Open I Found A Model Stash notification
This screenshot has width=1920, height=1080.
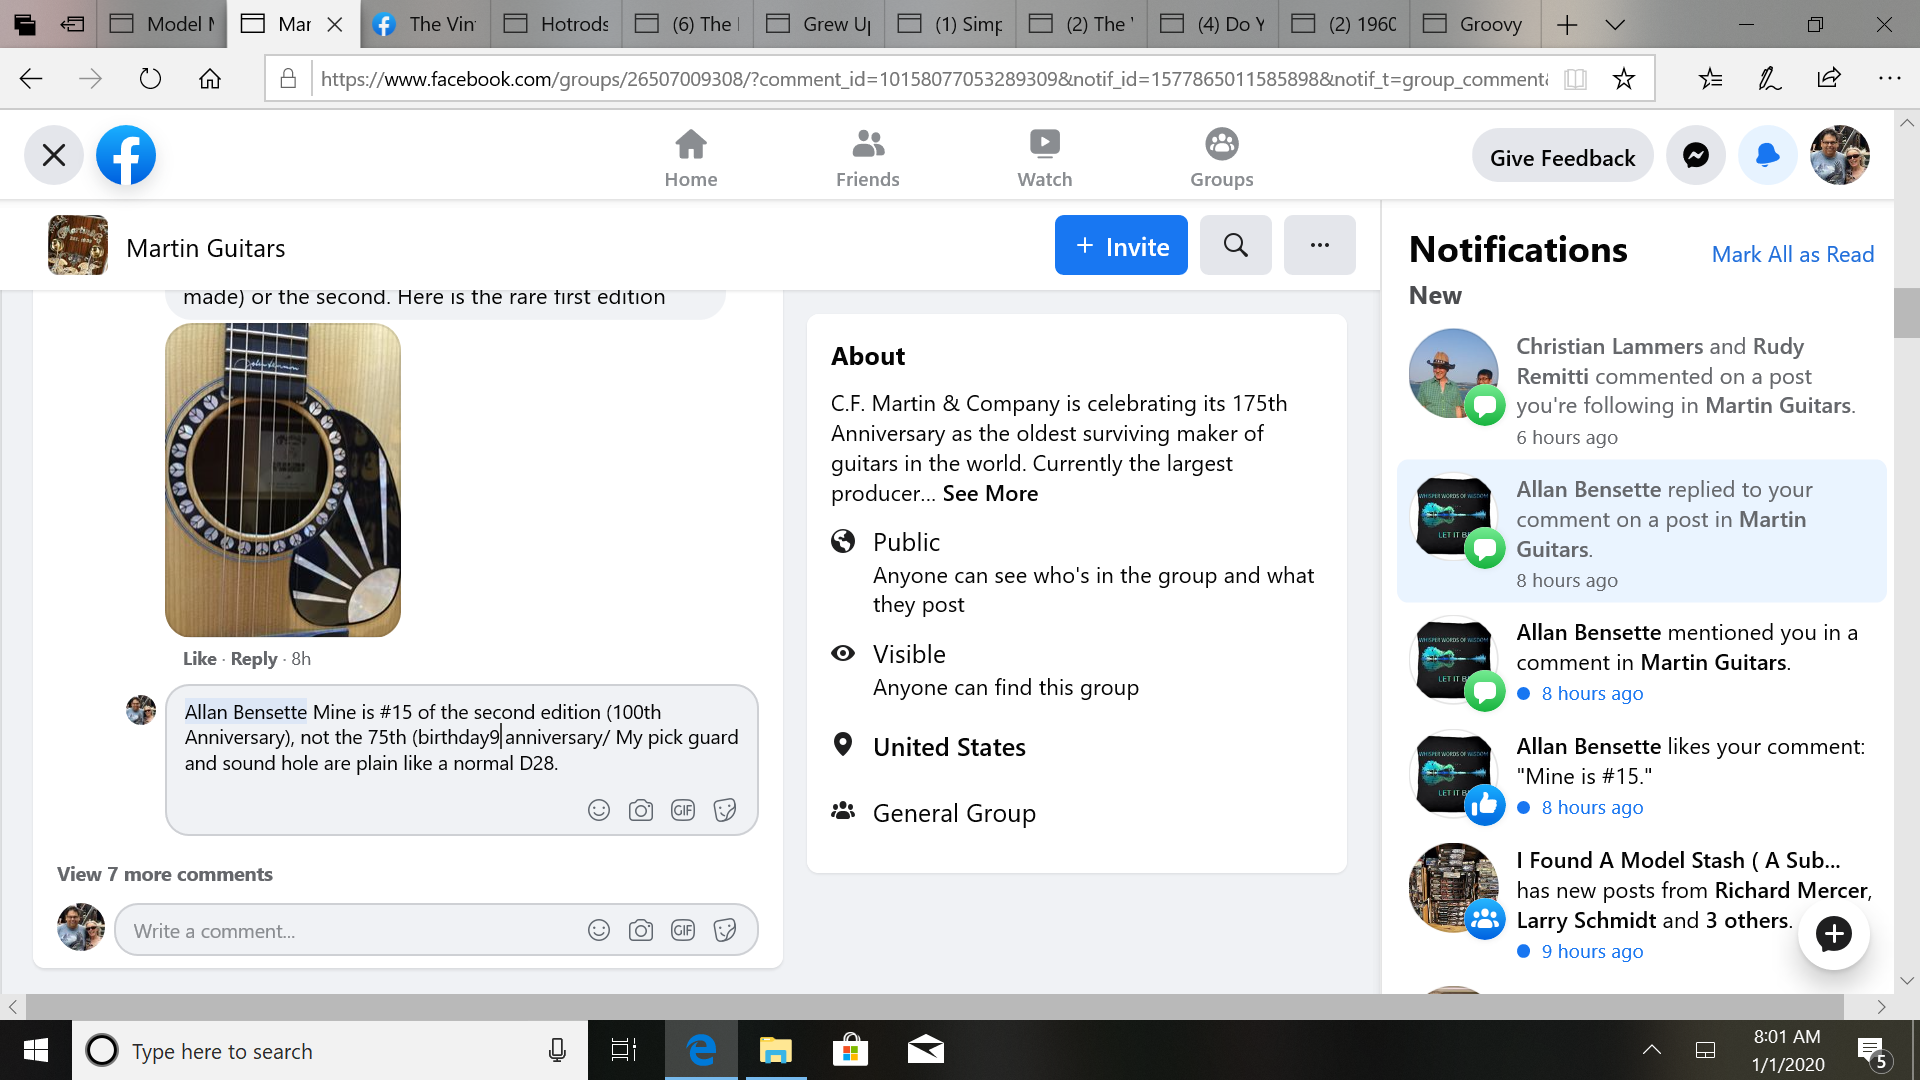click(x=1641, y=904)
